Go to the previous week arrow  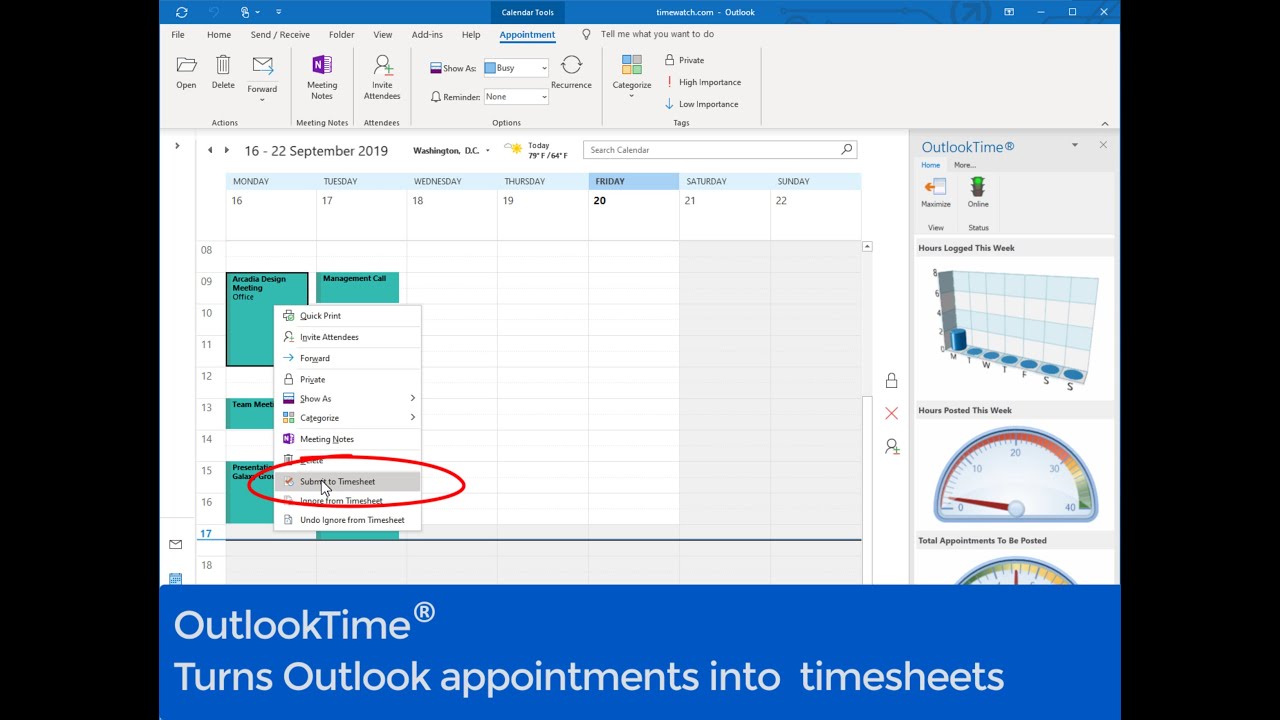210,150
